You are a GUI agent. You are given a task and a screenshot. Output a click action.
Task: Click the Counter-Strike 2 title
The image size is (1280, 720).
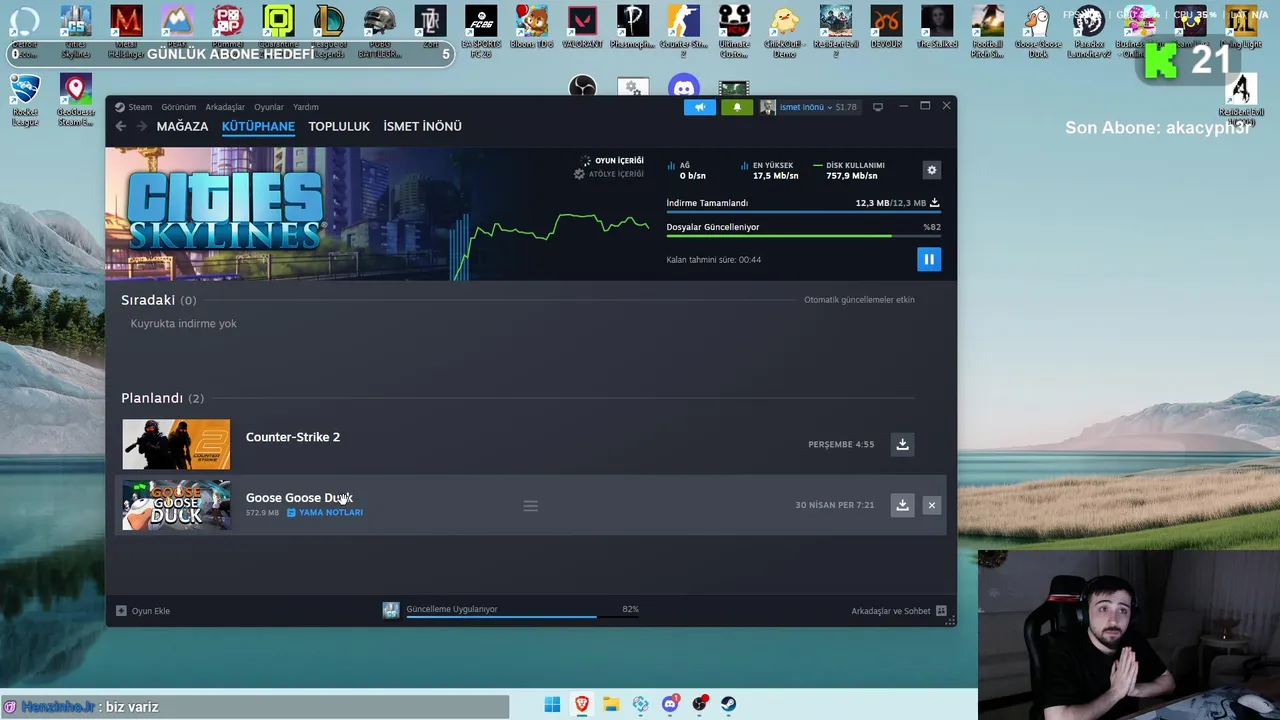[293, 437]
